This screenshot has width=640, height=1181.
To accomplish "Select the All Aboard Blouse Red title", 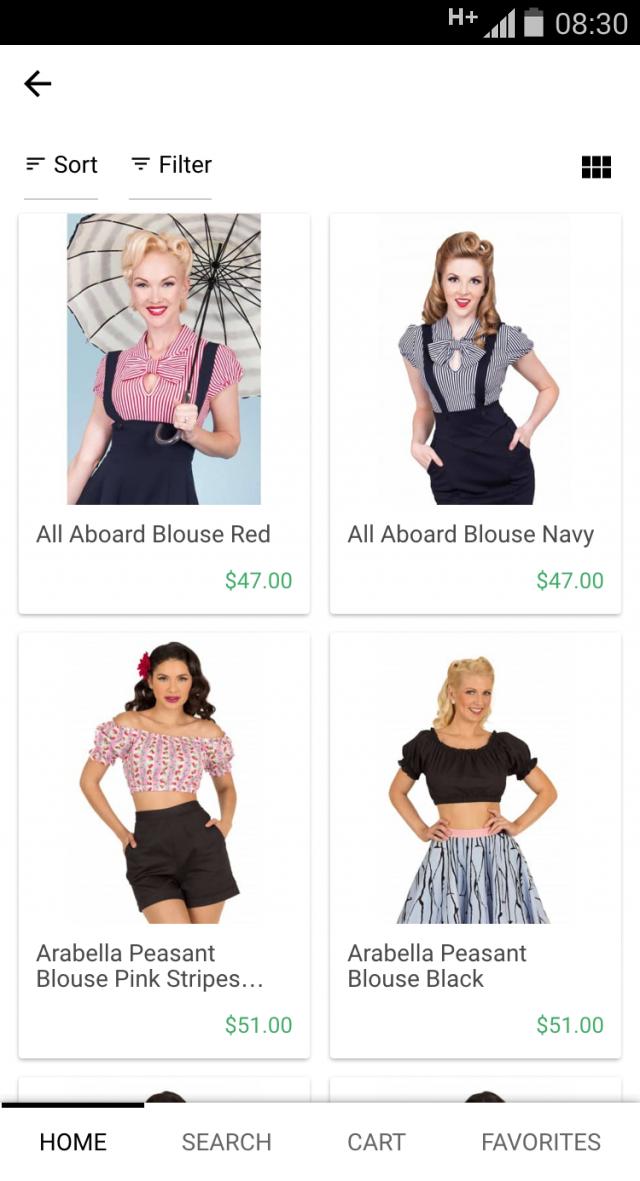I will coord(154,534).
